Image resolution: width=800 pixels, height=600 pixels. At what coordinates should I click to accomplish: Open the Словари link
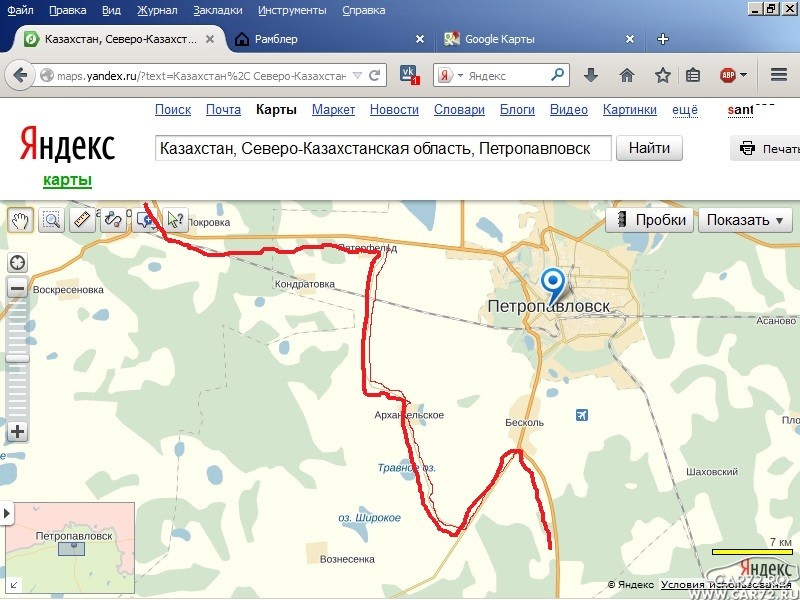(x=459, y=110)
